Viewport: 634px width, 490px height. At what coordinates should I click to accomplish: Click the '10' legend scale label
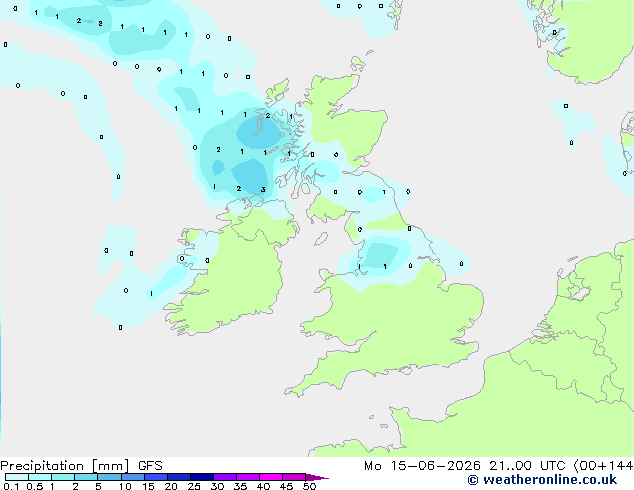click(x=125, y=486)
